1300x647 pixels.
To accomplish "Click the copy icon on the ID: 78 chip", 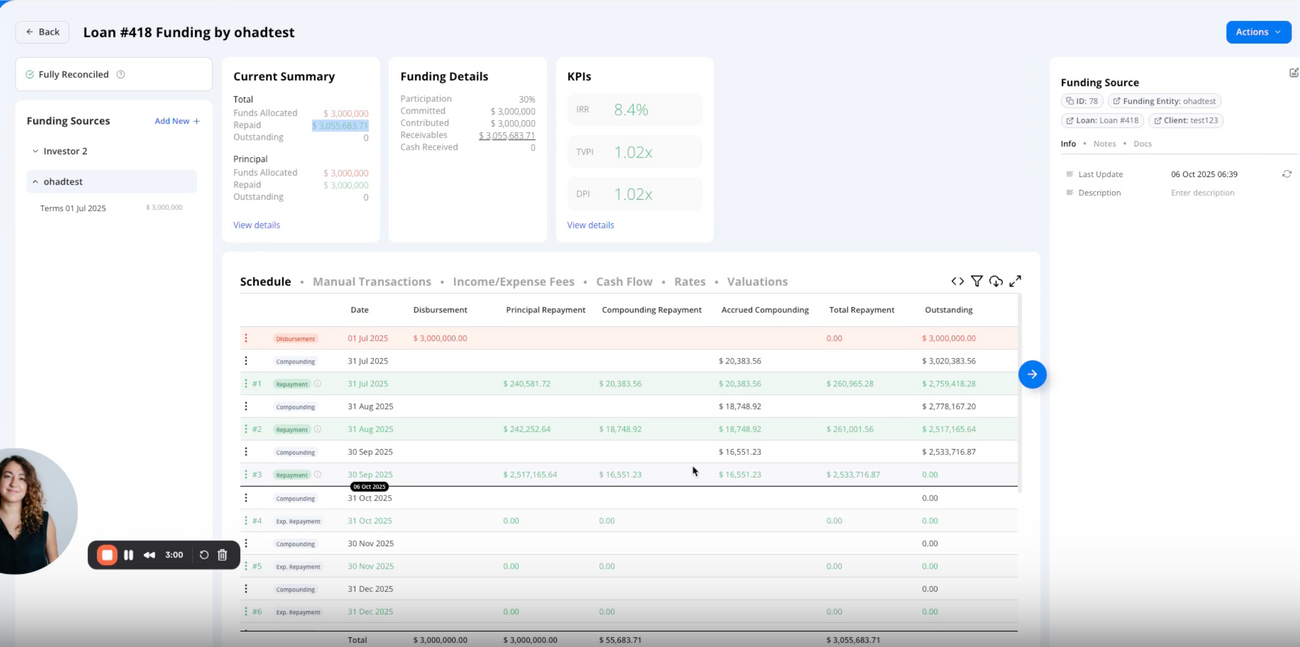I will tap(1068, 100).
